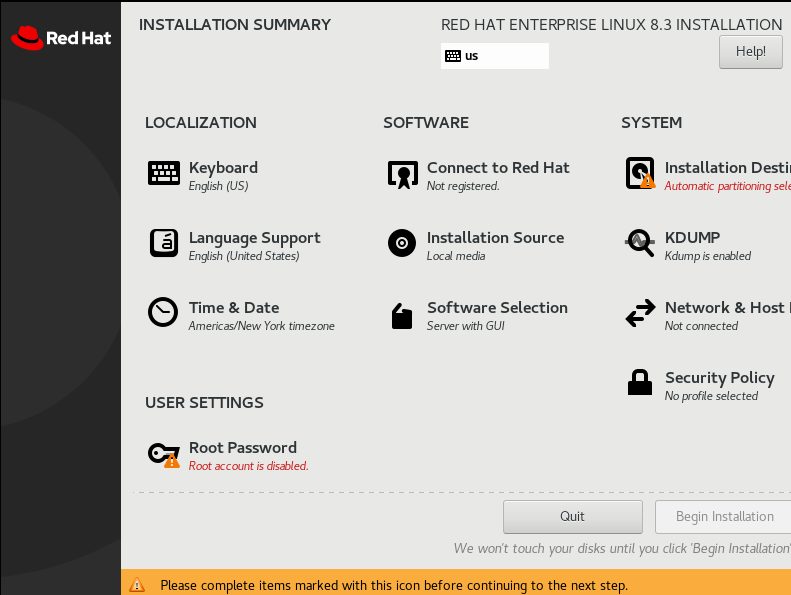Click the Connect to Red Hat certificate icon

(403, 175)
